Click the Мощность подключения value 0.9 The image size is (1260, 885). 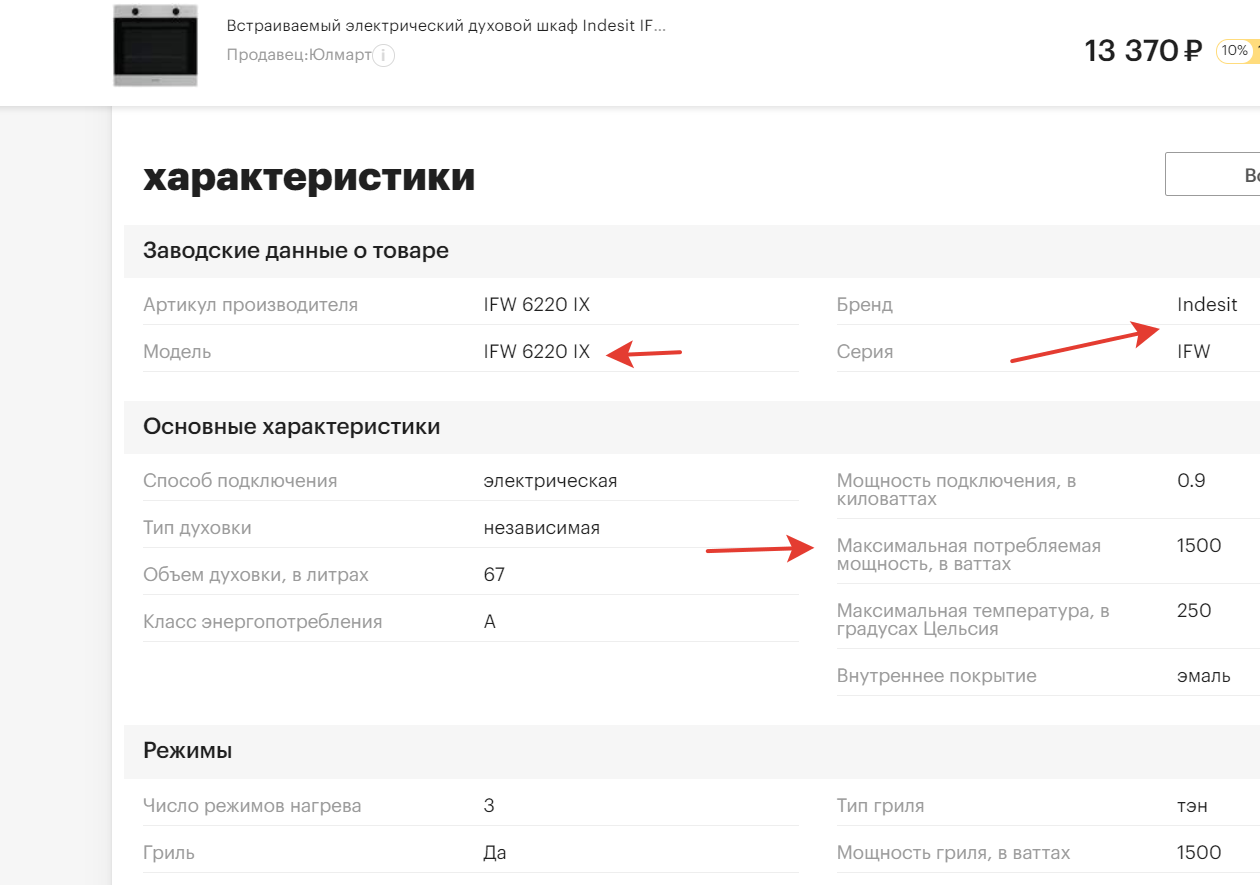click(1191, 481)
